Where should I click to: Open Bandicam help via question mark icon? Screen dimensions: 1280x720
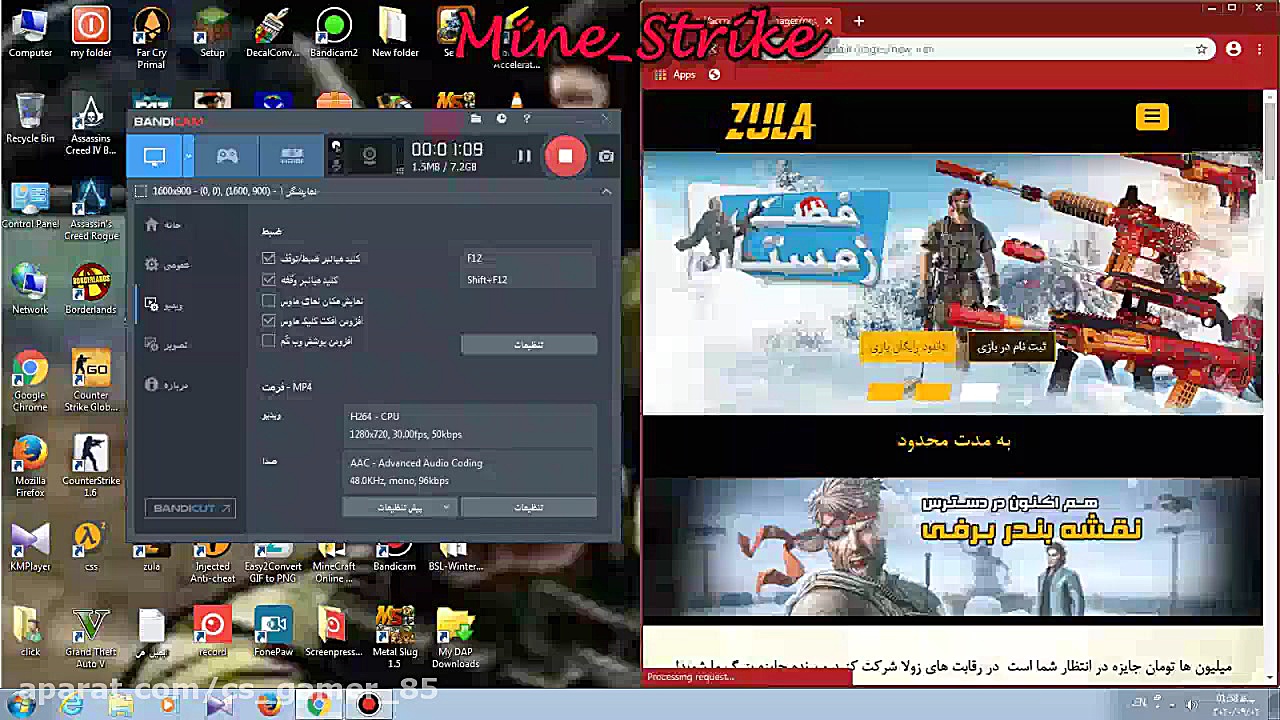(526, 118)
